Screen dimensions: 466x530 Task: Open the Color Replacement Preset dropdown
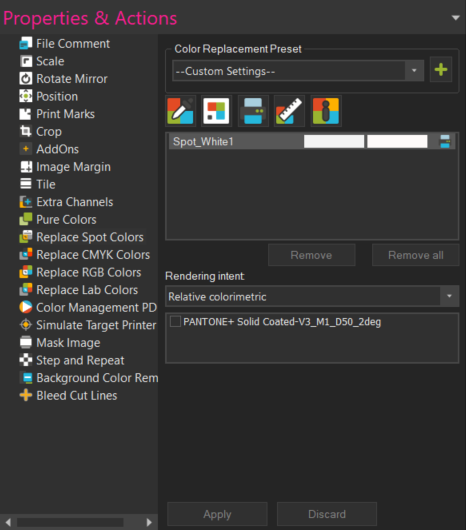pyautogui.click(x=298, y=71)
